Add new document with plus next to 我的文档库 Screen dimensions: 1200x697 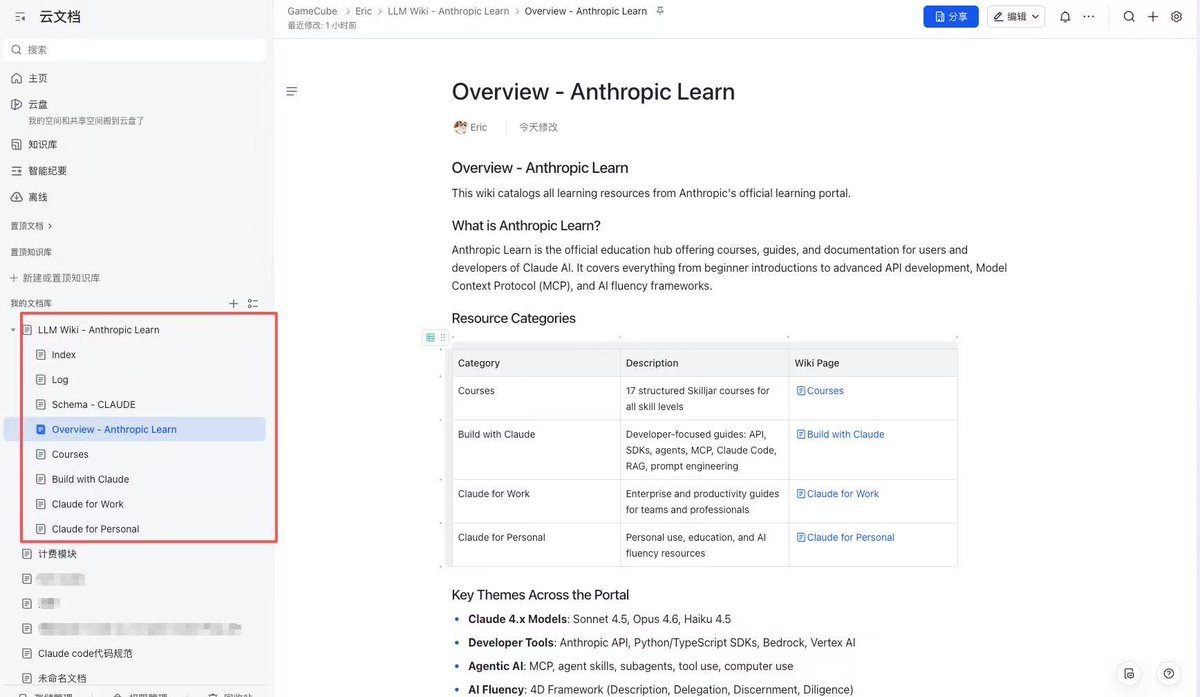point(233,303)
